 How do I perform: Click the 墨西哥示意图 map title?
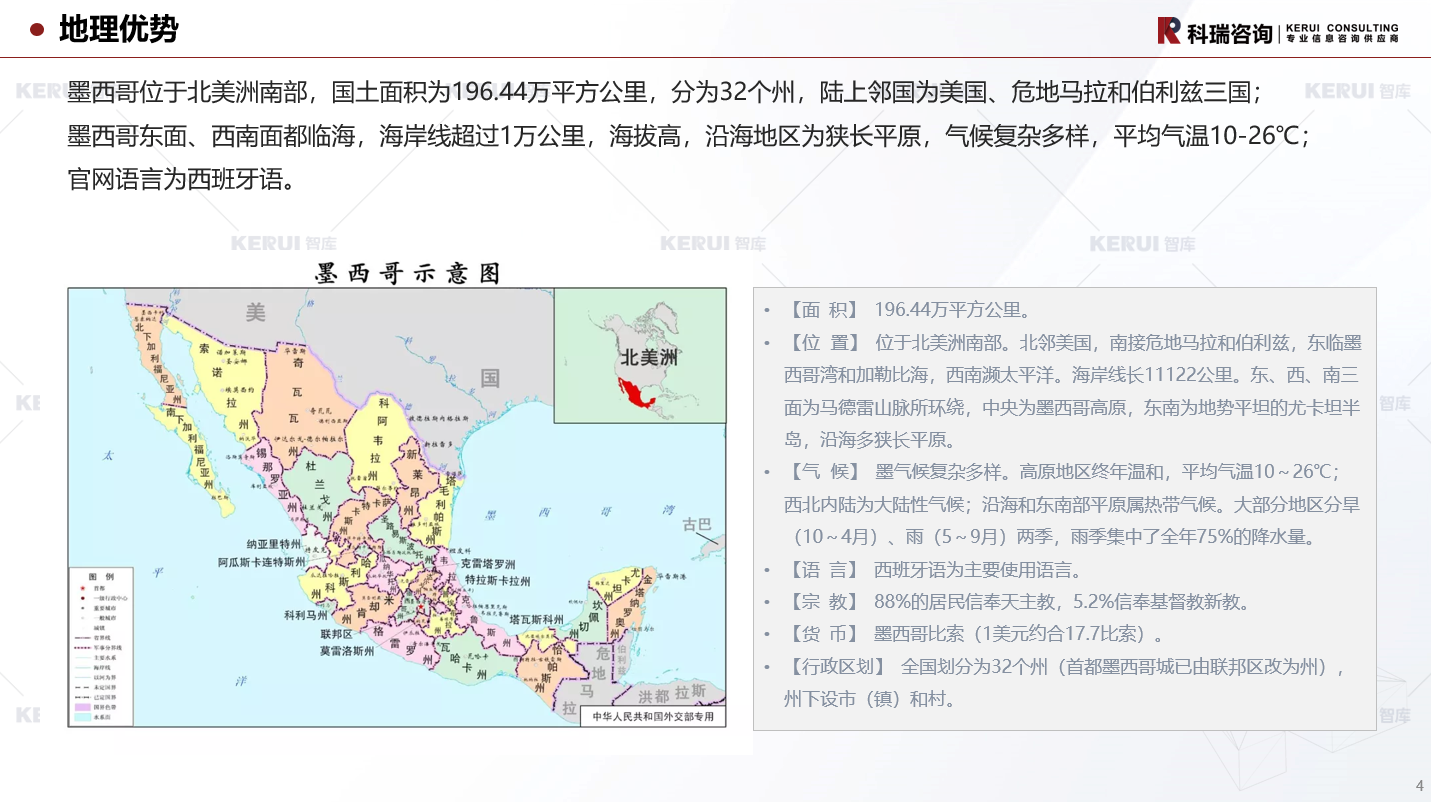click(407, 273)
